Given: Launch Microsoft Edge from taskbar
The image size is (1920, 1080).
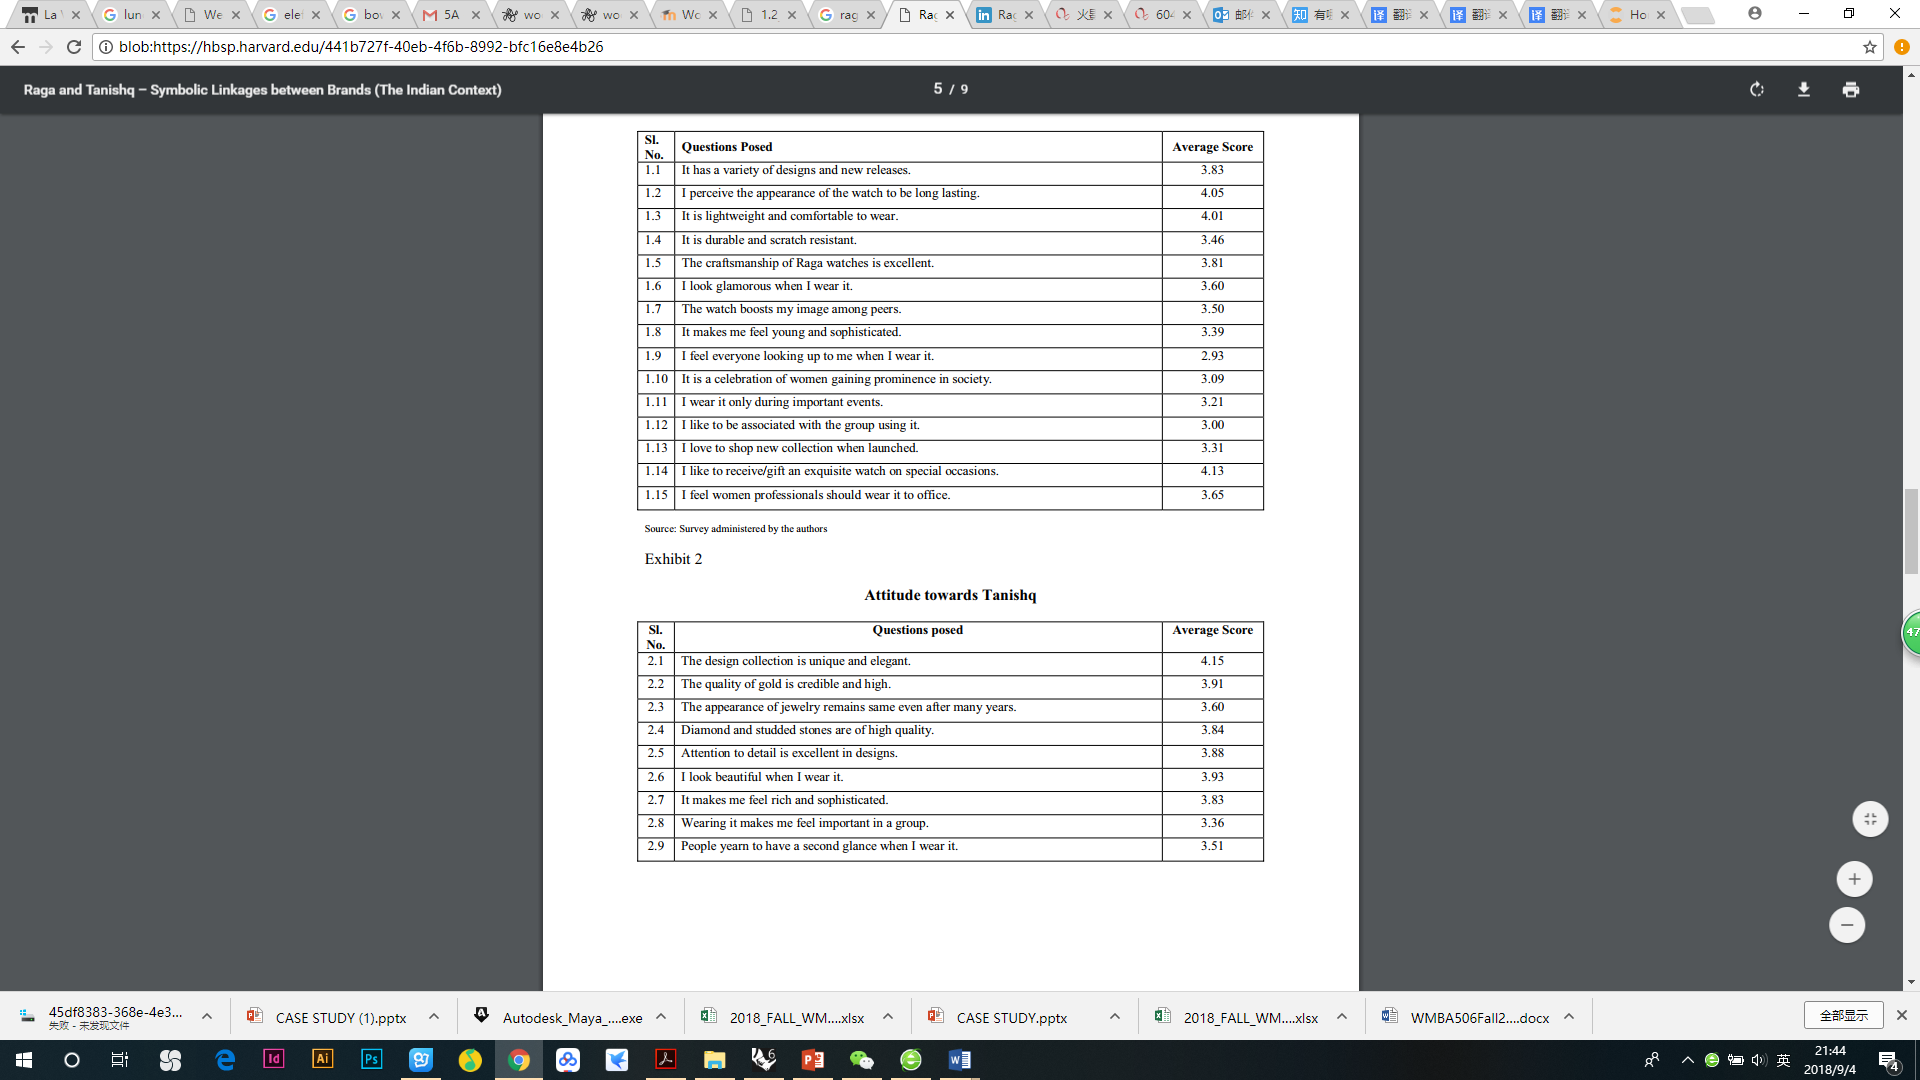Looking at the screenshot, I should click(x=225, y=1060).
